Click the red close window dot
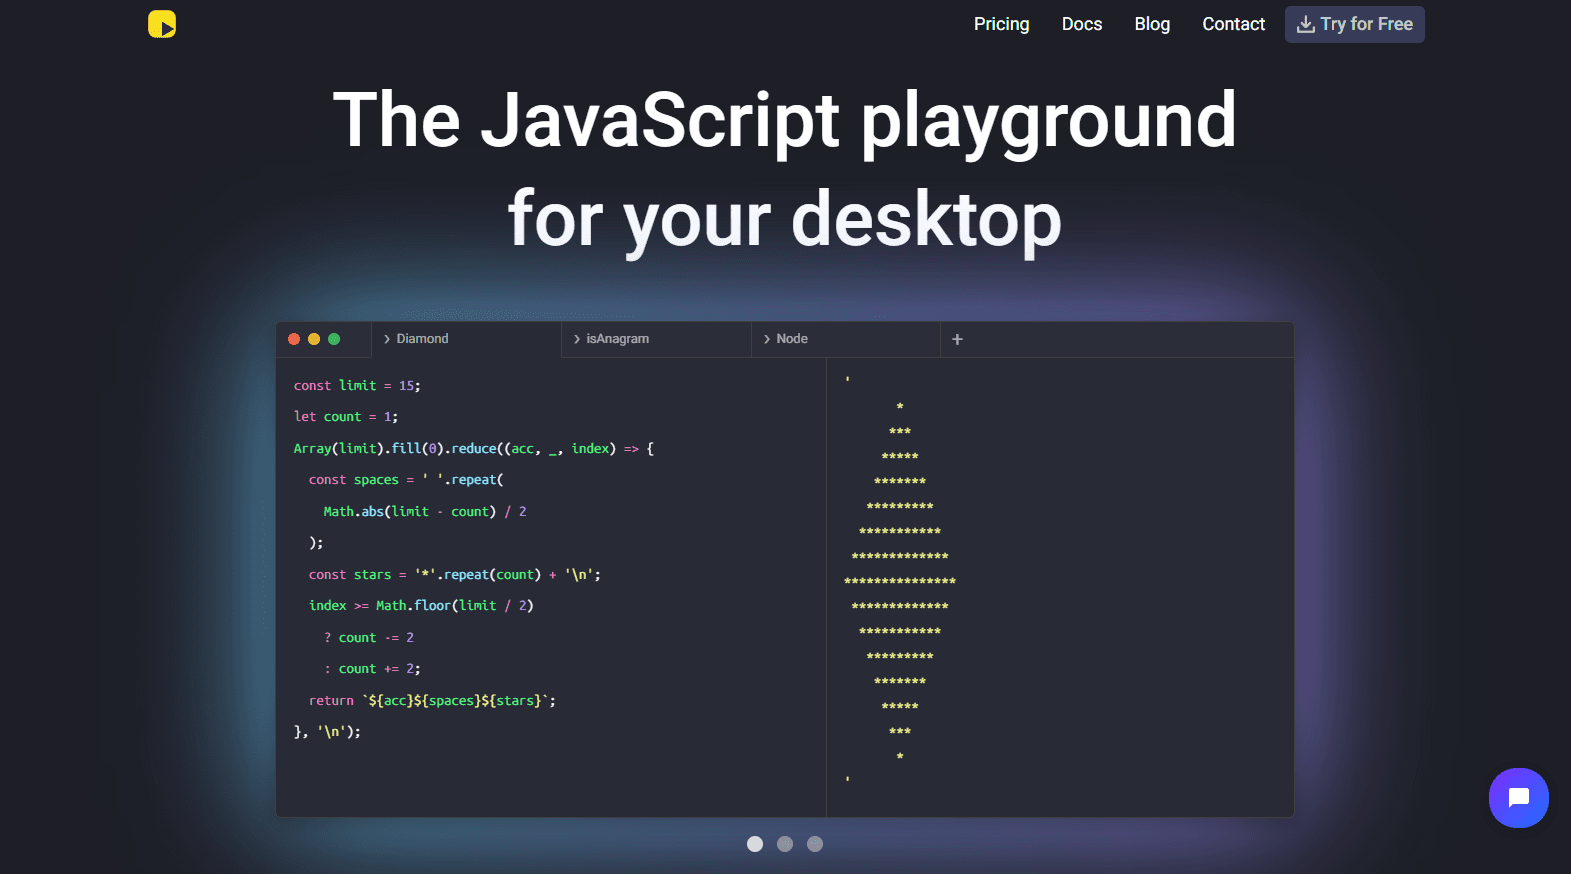The width and height of the screenshot is (1571, 874). click(294, 339)
